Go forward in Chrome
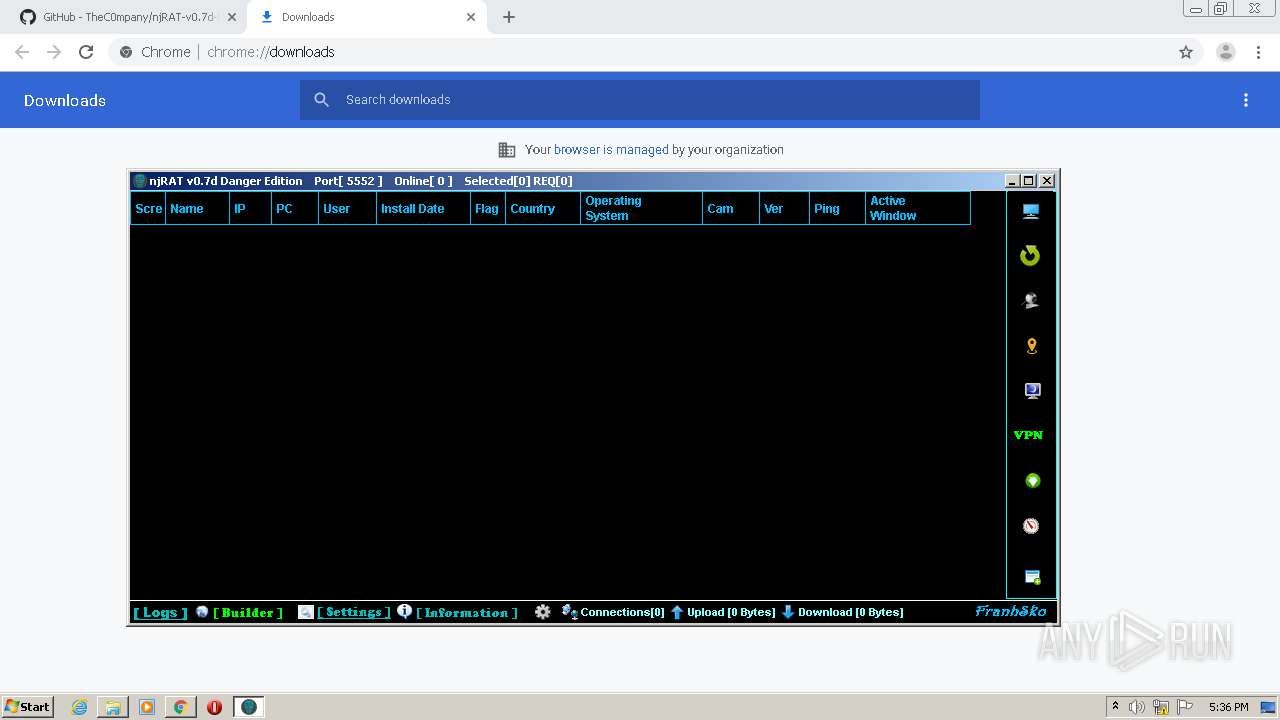 point(54,52)
